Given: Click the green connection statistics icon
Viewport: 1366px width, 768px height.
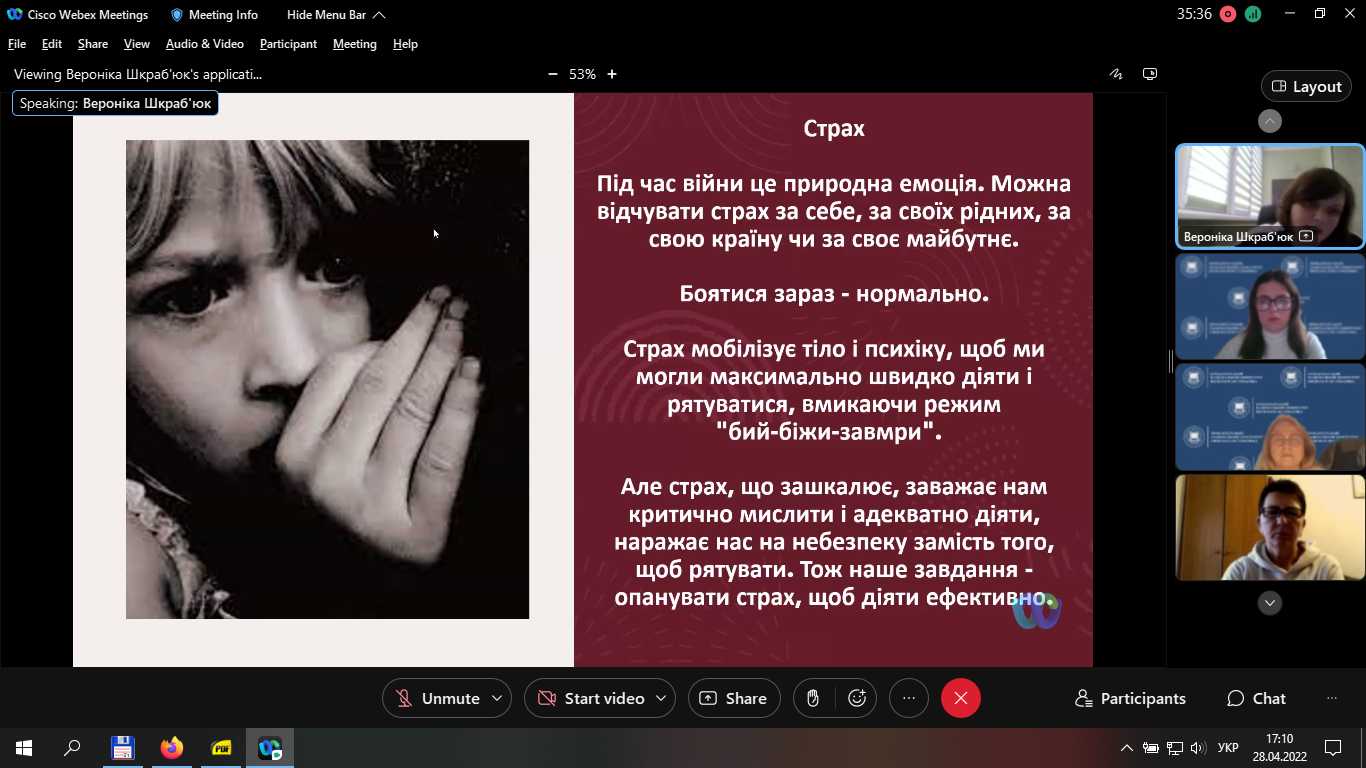Looking at the screenshot, I should tap(1253, 14).
